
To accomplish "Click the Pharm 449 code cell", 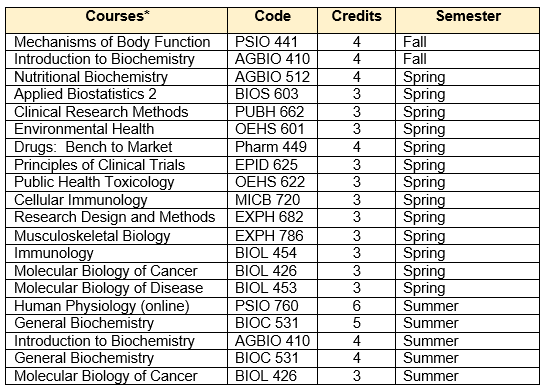I will coord(273,147).
